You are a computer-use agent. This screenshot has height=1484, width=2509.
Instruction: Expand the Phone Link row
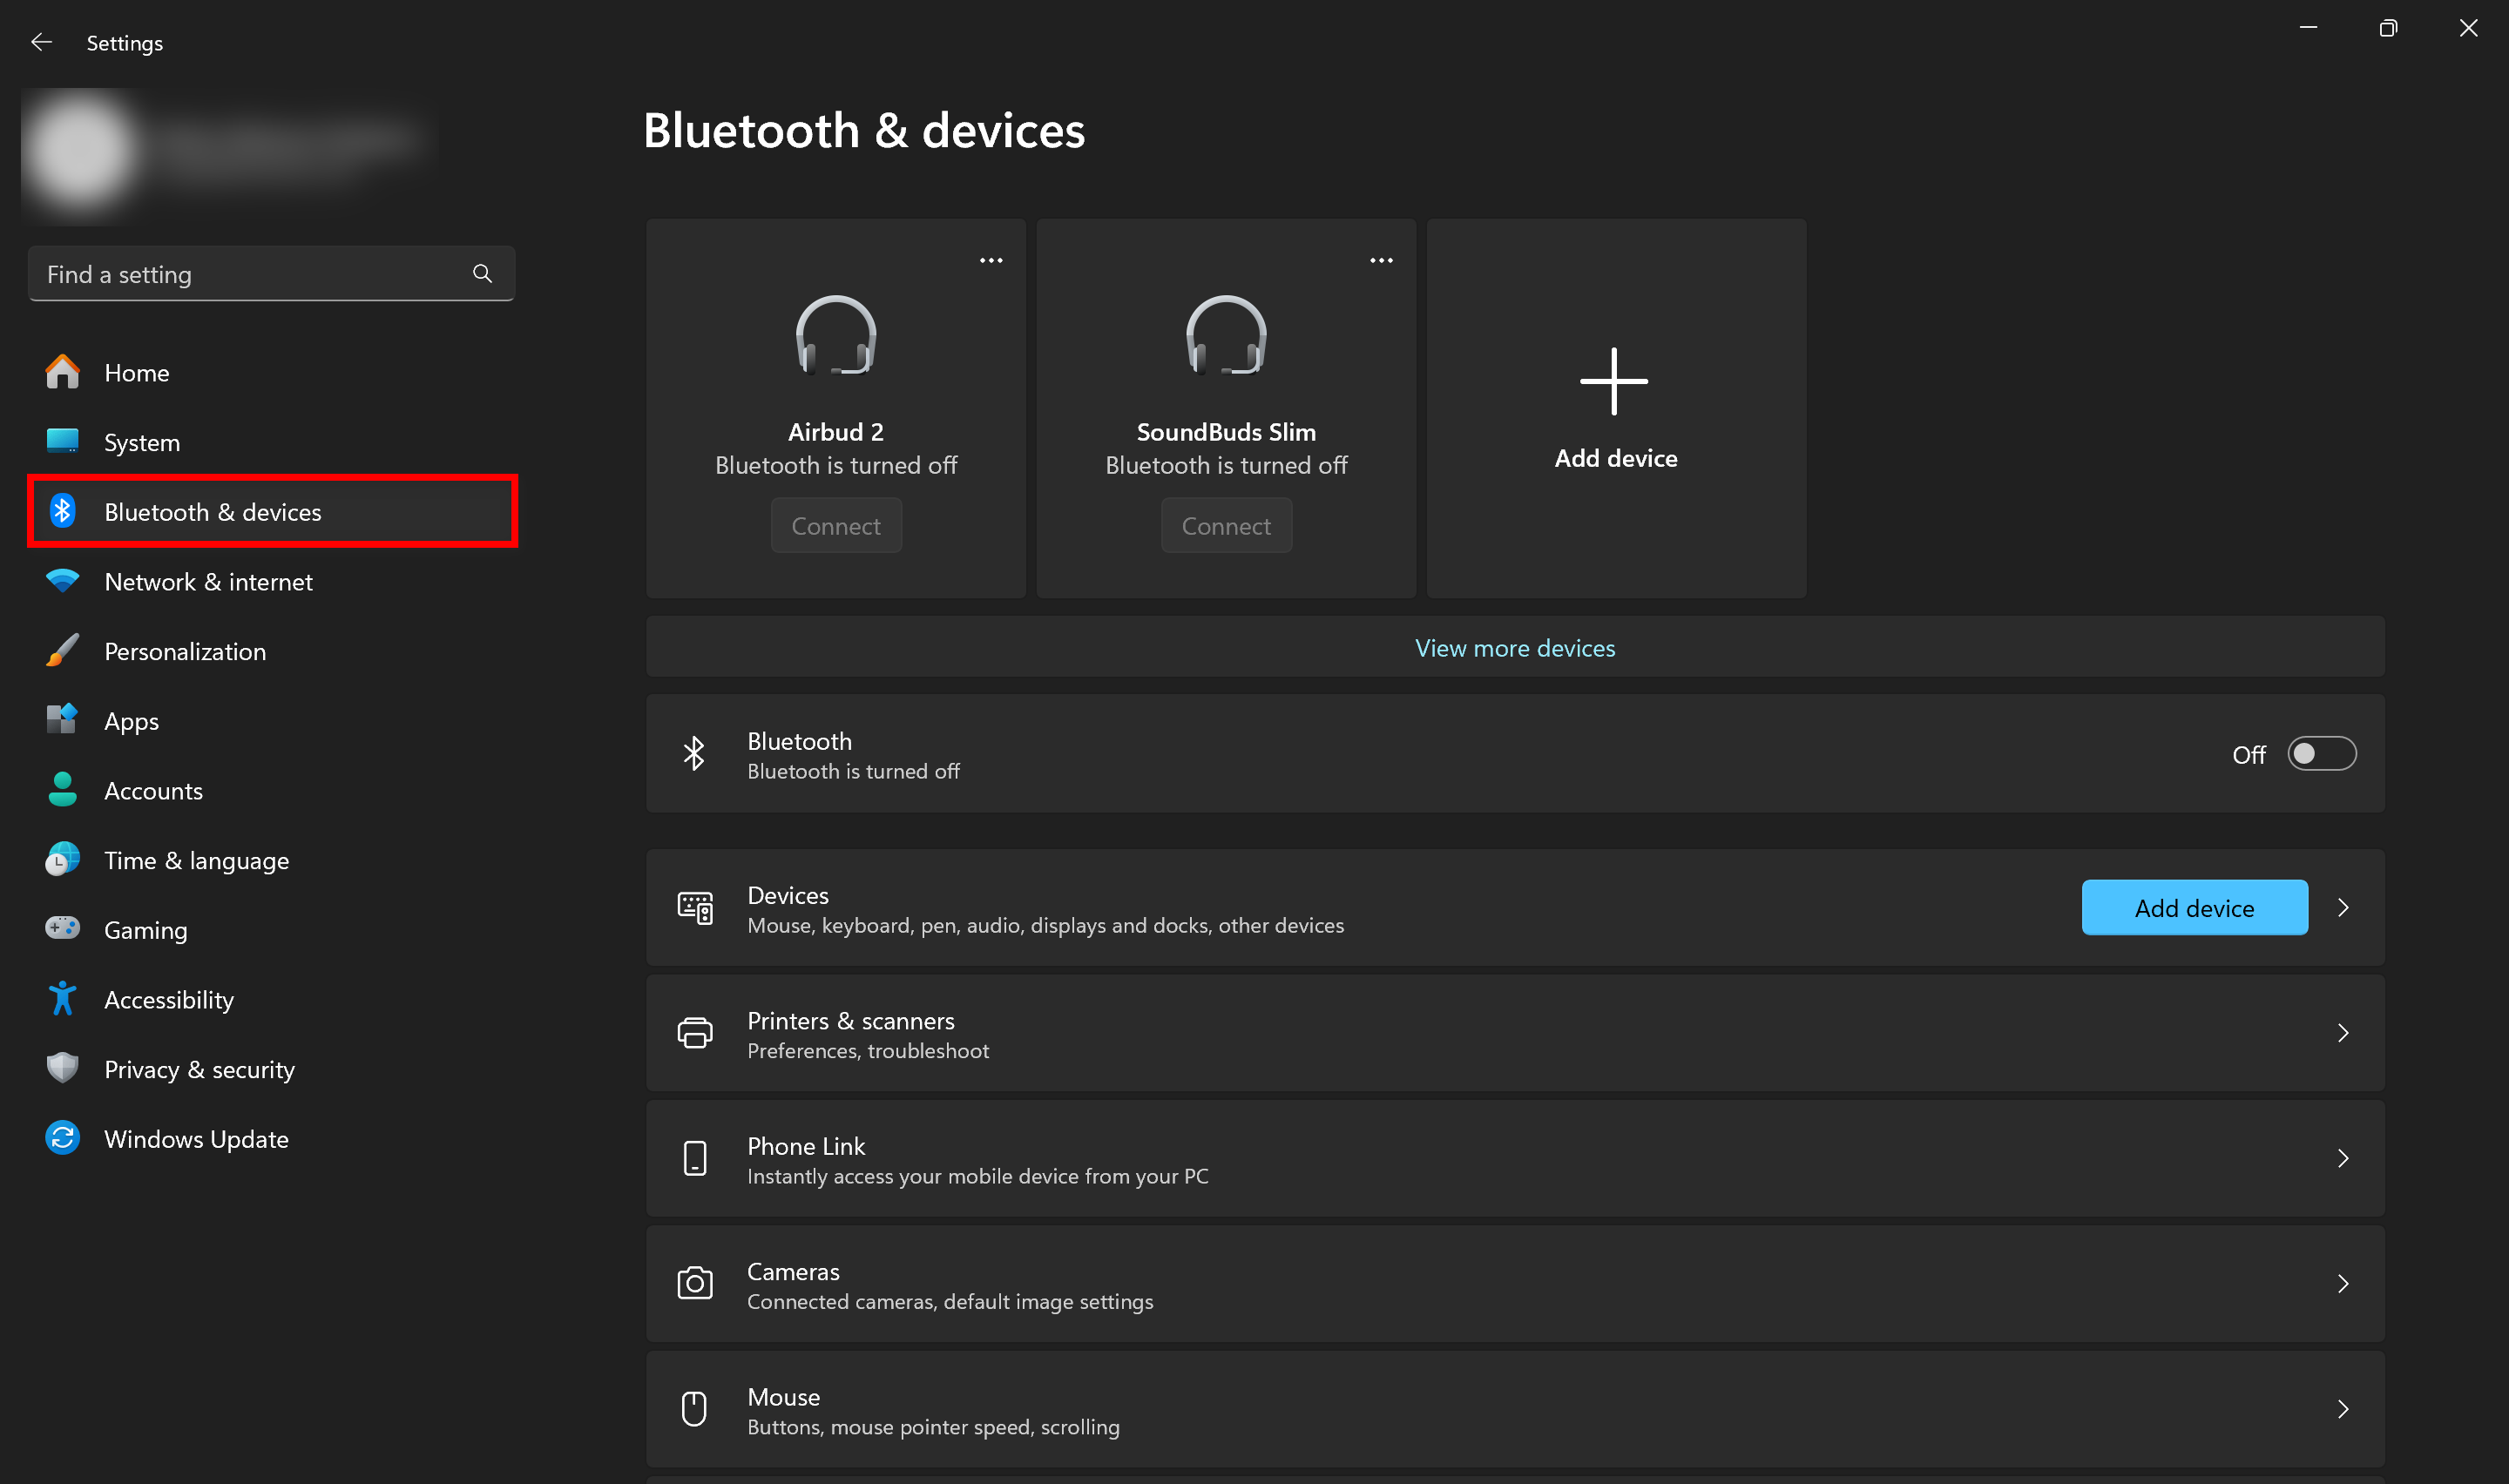pos(2342,1158)
